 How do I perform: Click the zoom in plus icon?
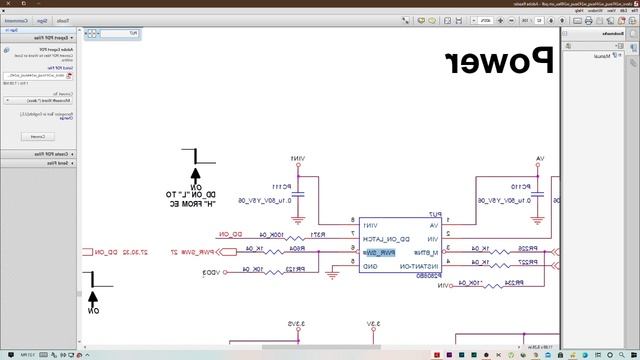click(x=500, y=20)
